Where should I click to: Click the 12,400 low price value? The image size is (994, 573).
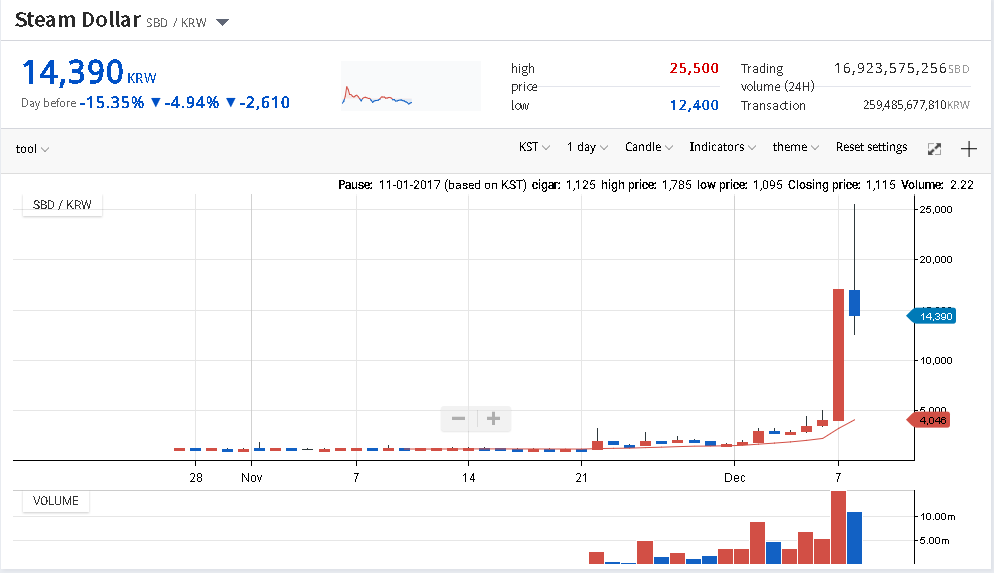[694, 105]
